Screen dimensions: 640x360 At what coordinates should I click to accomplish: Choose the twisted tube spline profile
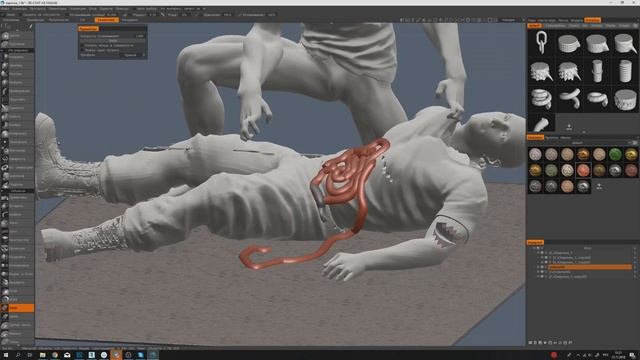pos(569,99)
